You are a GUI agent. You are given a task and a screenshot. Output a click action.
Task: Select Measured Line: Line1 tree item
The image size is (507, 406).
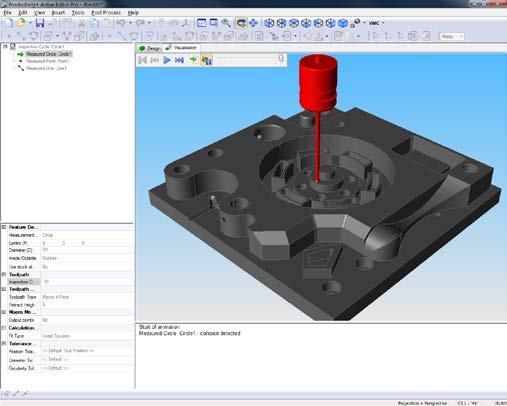coord(46,68)
